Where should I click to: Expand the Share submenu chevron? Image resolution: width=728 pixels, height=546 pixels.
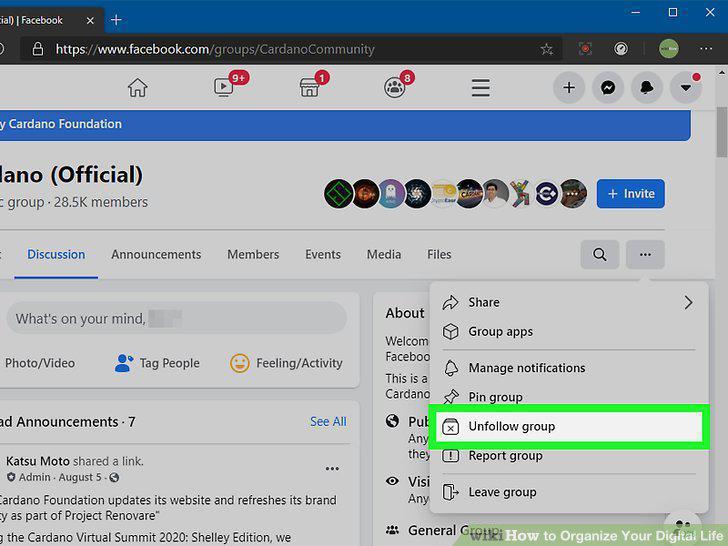point(688,303)
